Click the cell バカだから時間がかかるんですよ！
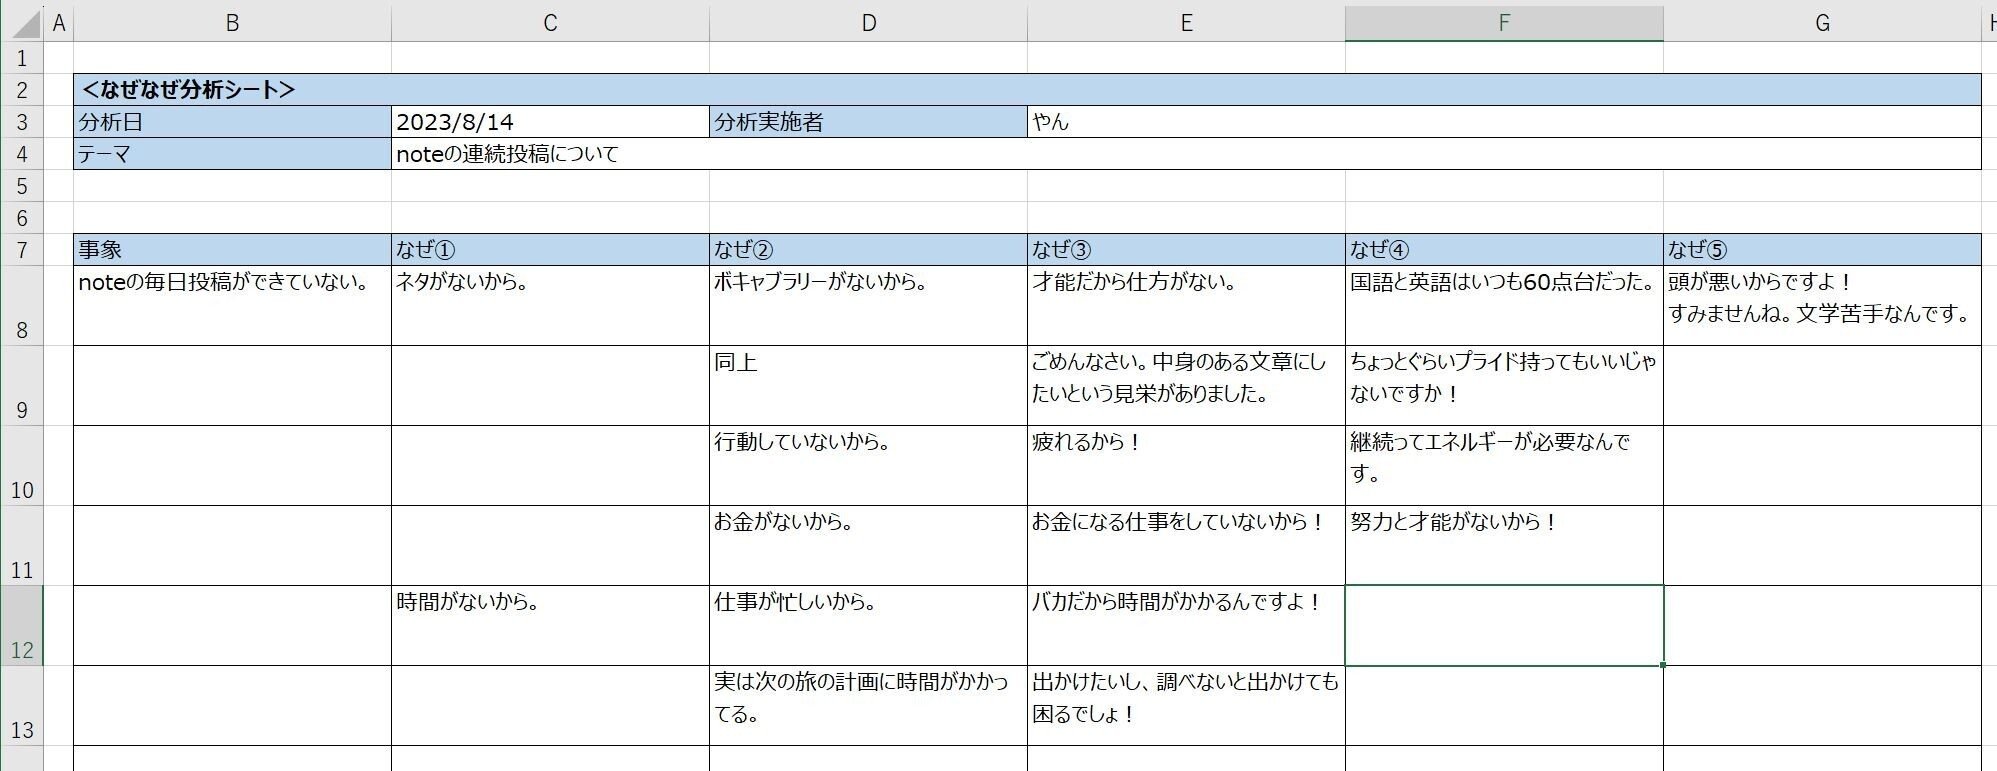1997x771 pixels. pyautogui.click(x=1186, y=626)
